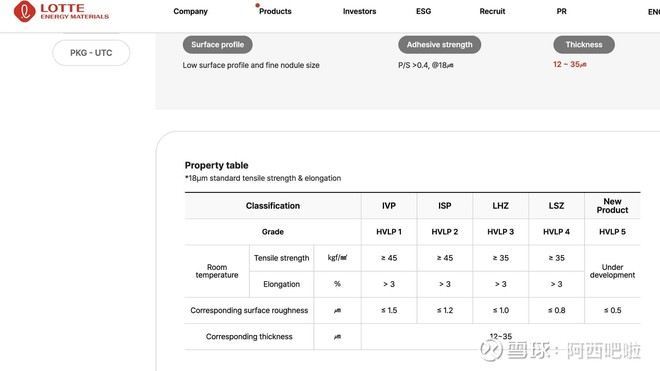The width and height of the screenshot is (660, 371).
Task: Select the PKG - UTC sidebar button
Action: 91,53
